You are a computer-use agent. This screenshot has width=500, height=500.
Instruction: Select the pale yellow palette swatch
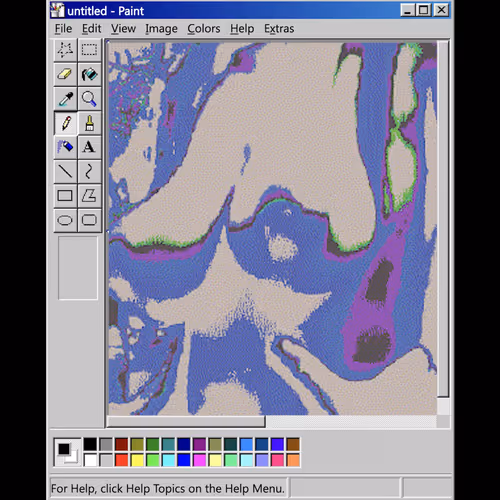click(215, 460)
